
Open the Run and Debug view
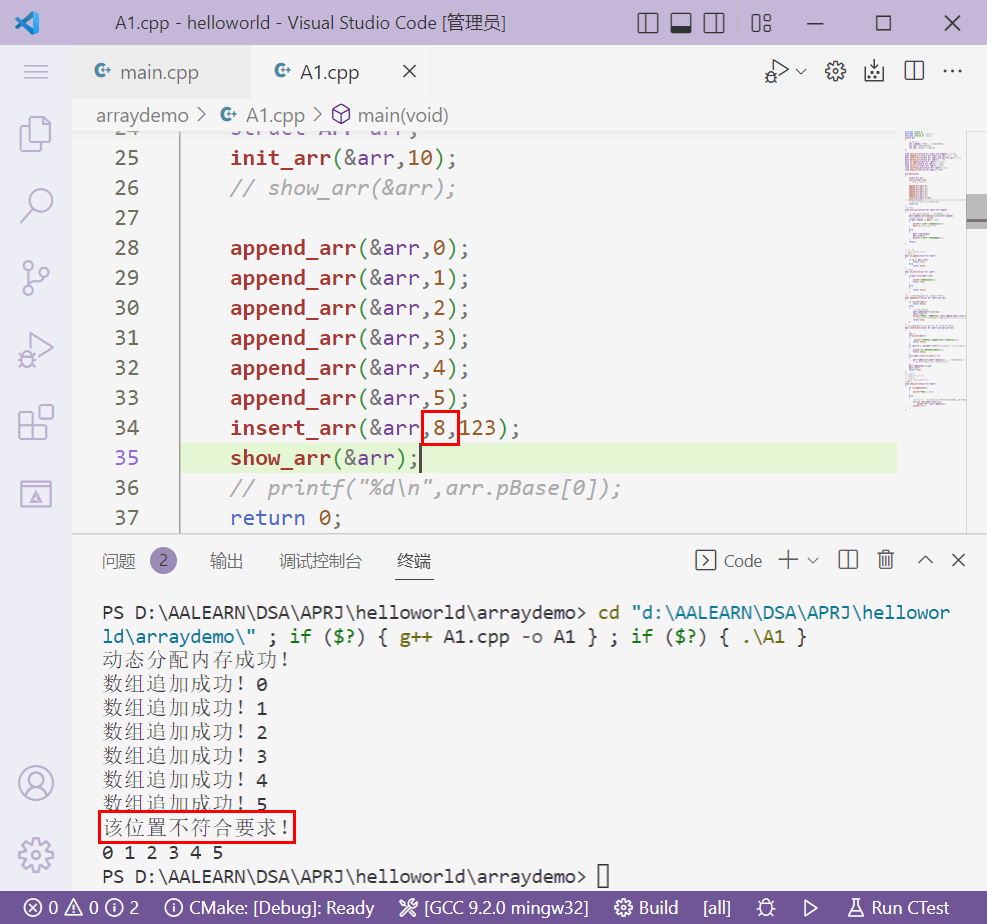click(36, 350)
